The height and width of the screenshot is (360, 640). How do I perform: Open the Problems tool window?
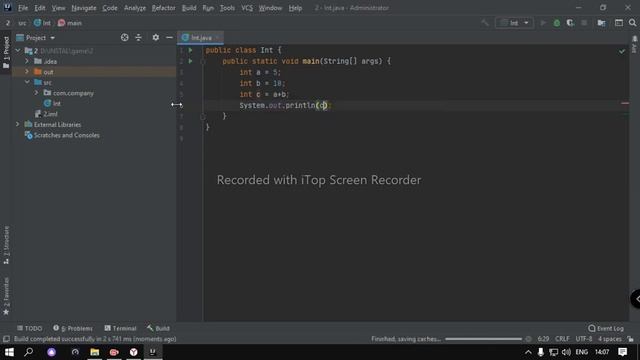click(73, 328)
